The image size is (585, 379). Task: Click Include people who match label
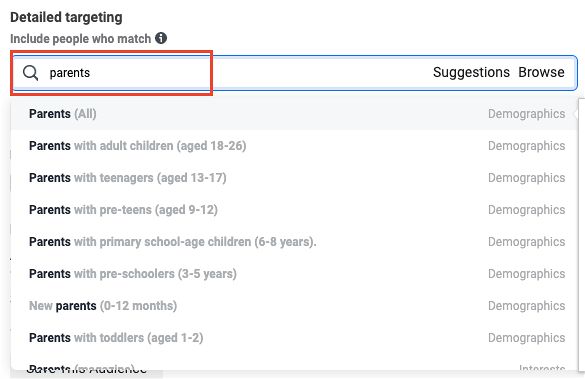coord(81,39)
